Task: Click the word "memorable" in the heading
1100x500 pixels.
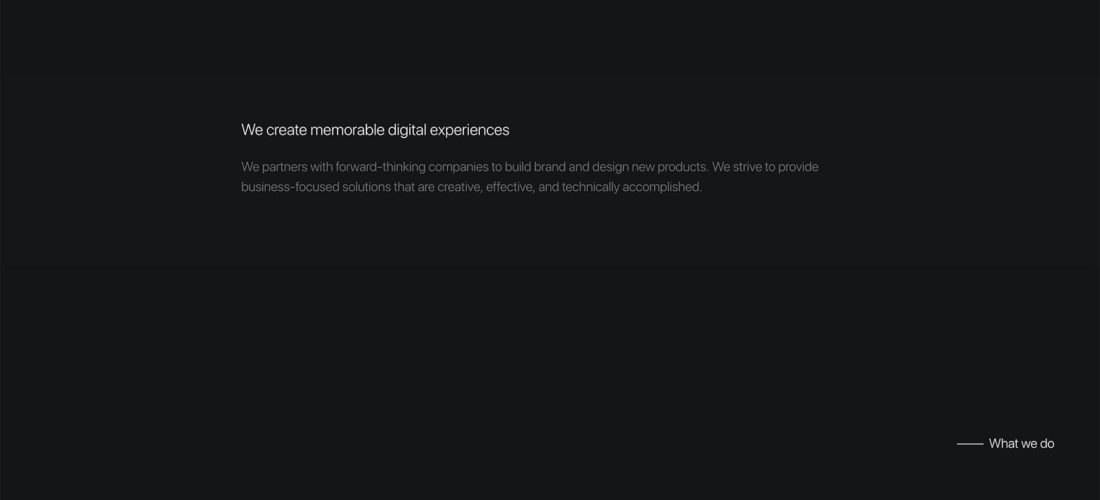Action: [347, 130]
